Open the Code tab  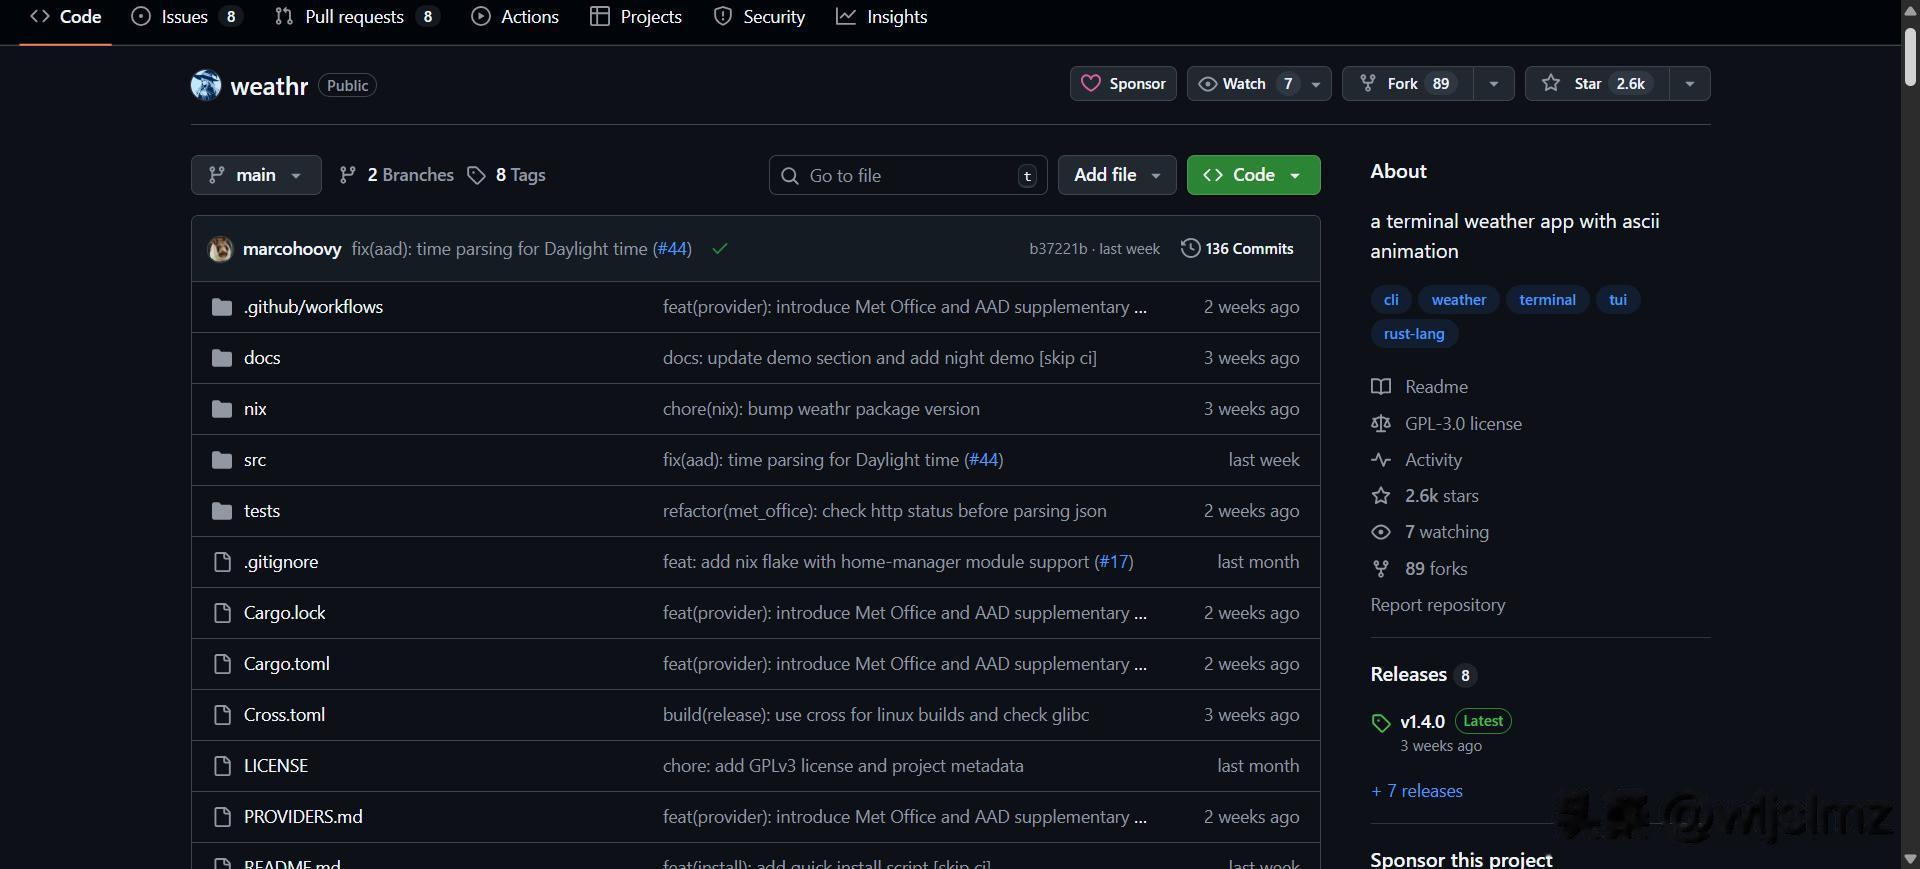click(66, 17)
